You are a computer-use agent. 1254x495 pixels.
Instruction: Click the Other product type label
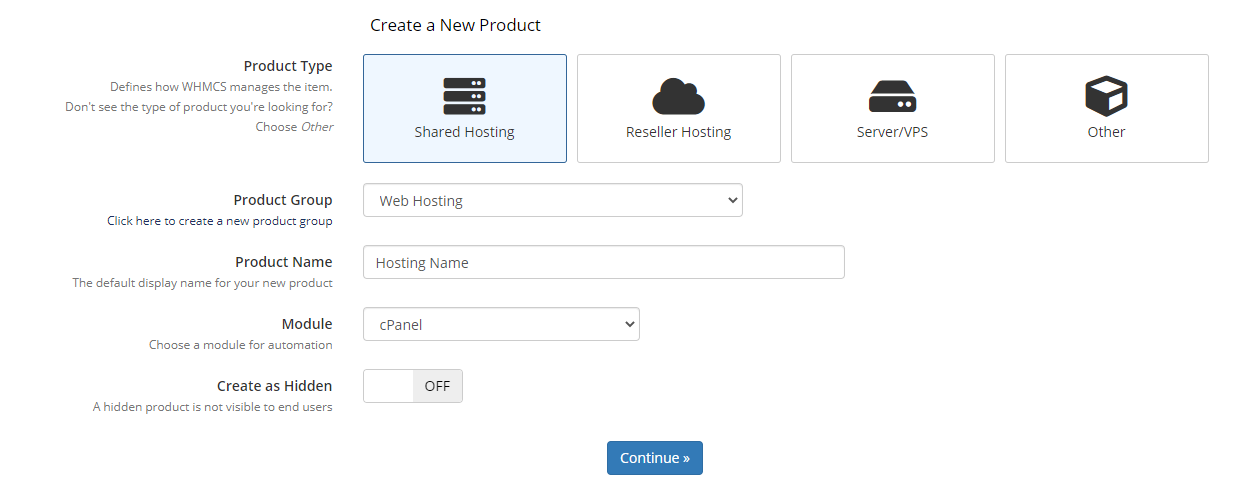[x=1107, y=132]
